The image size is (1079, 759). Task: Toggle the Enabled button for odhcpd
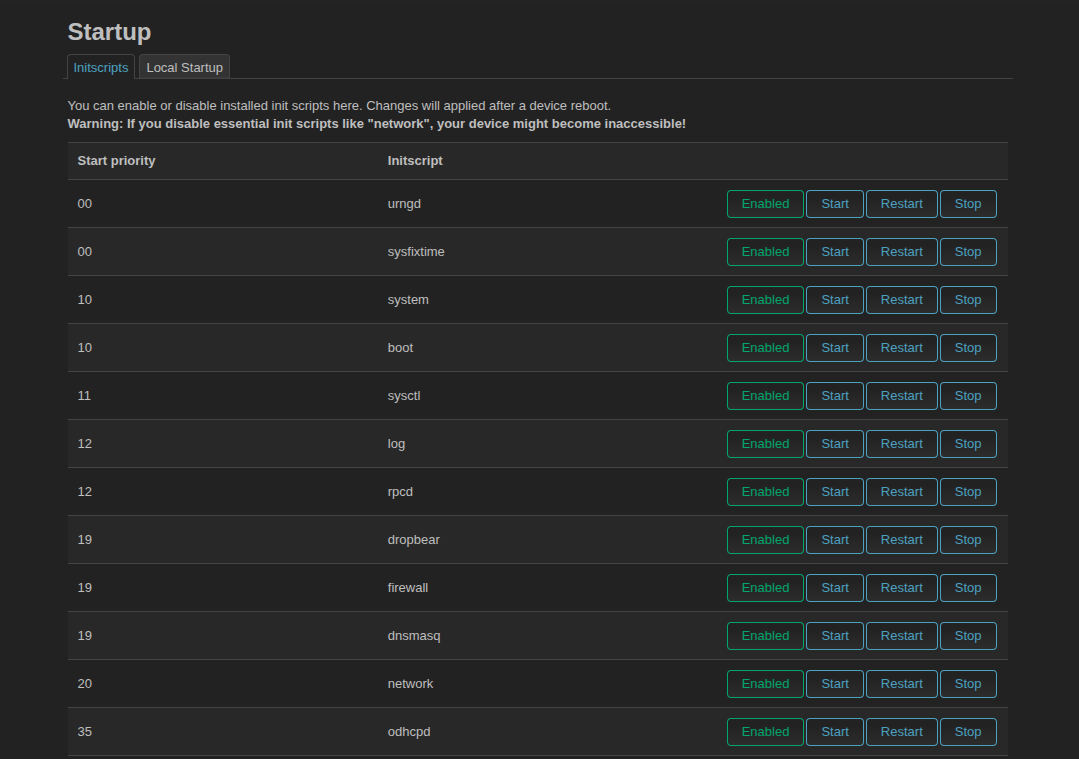[765, 732]
